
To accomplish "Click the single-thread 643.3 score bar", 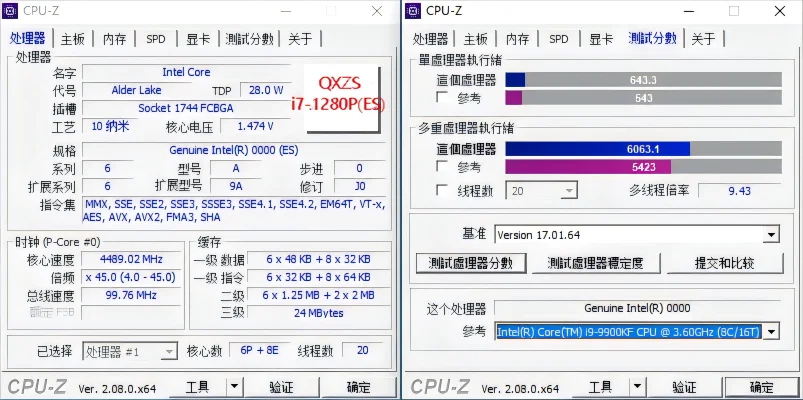I will [643, 80].
